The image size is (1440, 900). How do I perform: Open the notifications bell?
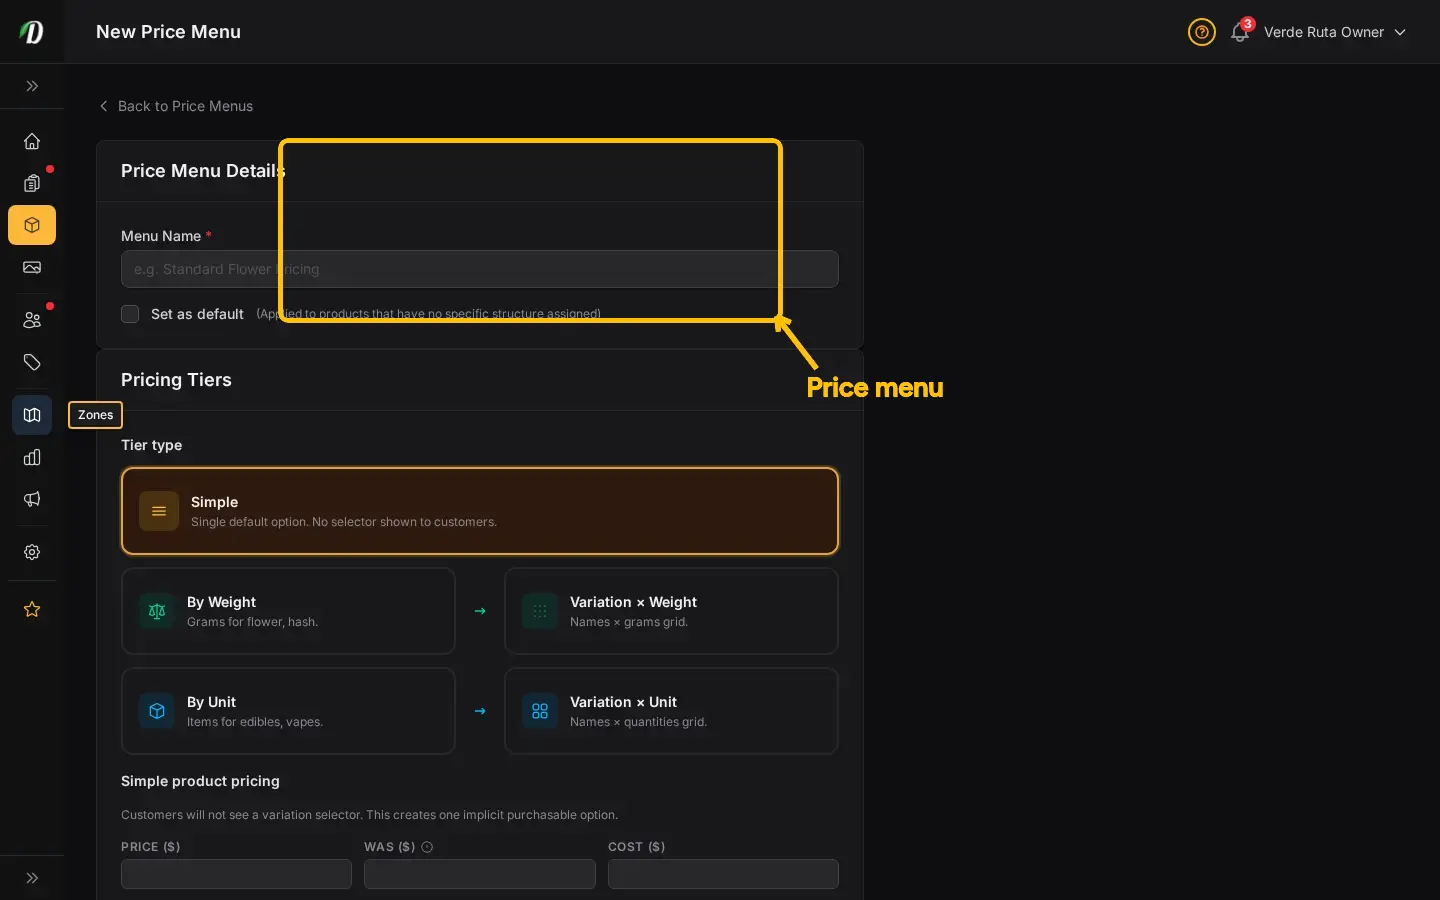pos(1240,32)
